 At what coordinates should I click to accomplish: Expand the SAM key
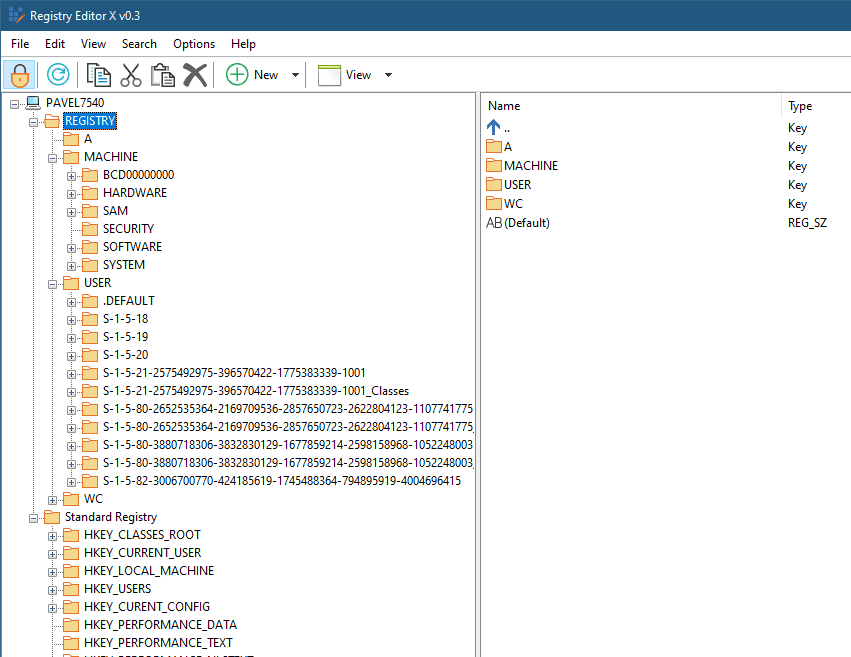point(71,212)
